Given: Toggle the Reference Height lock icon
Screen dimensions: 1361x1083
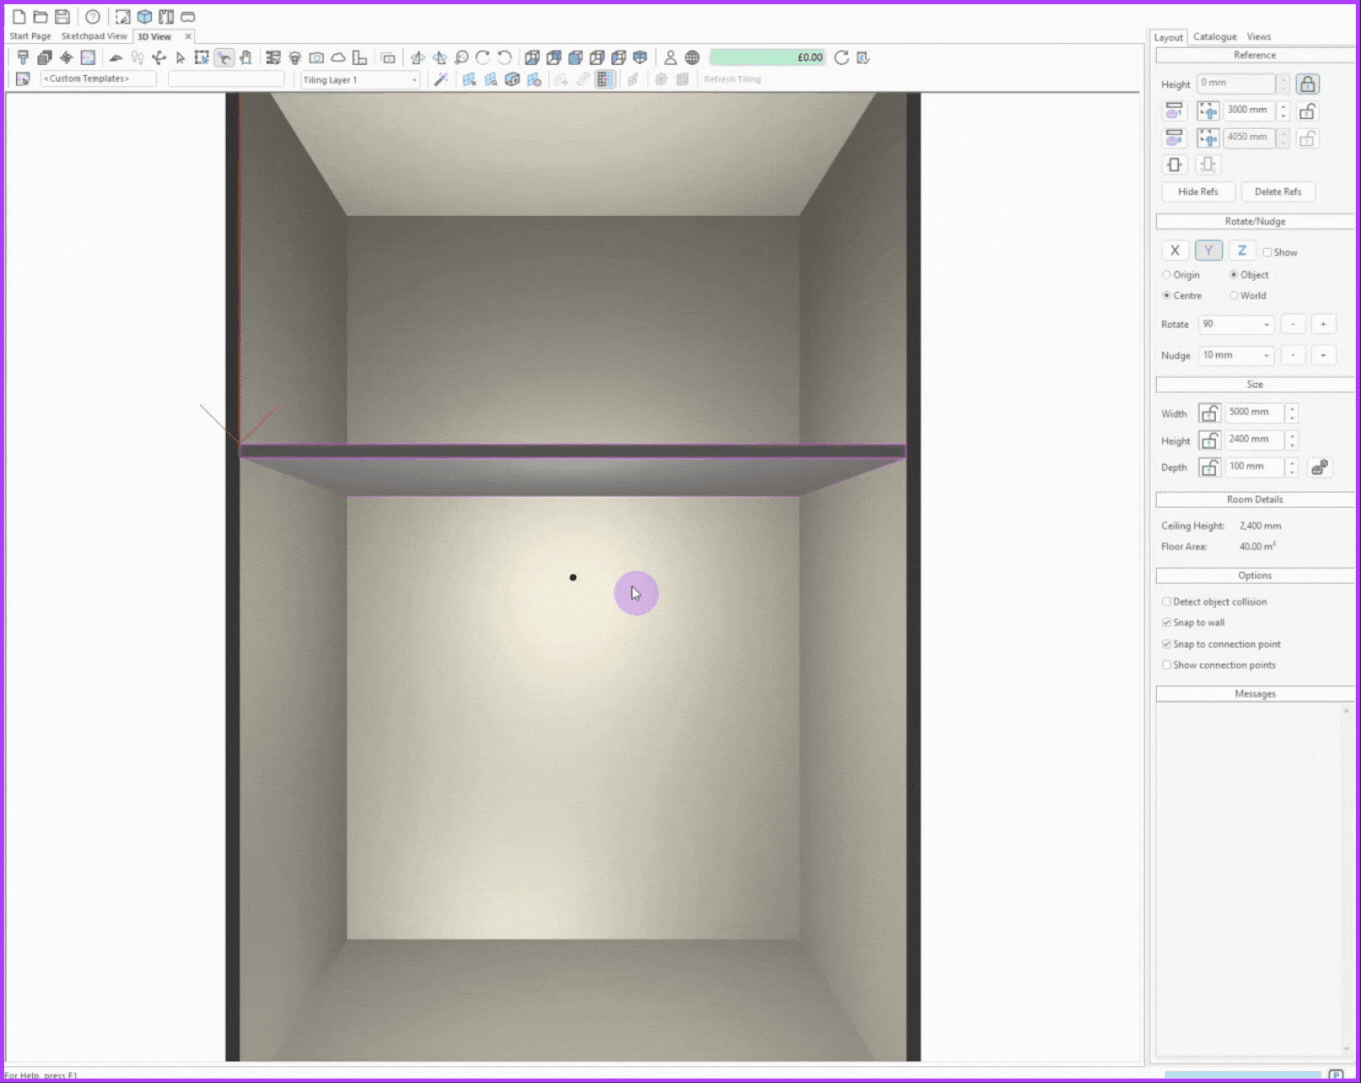Looking at the screenshot, I should (1307, 84).
